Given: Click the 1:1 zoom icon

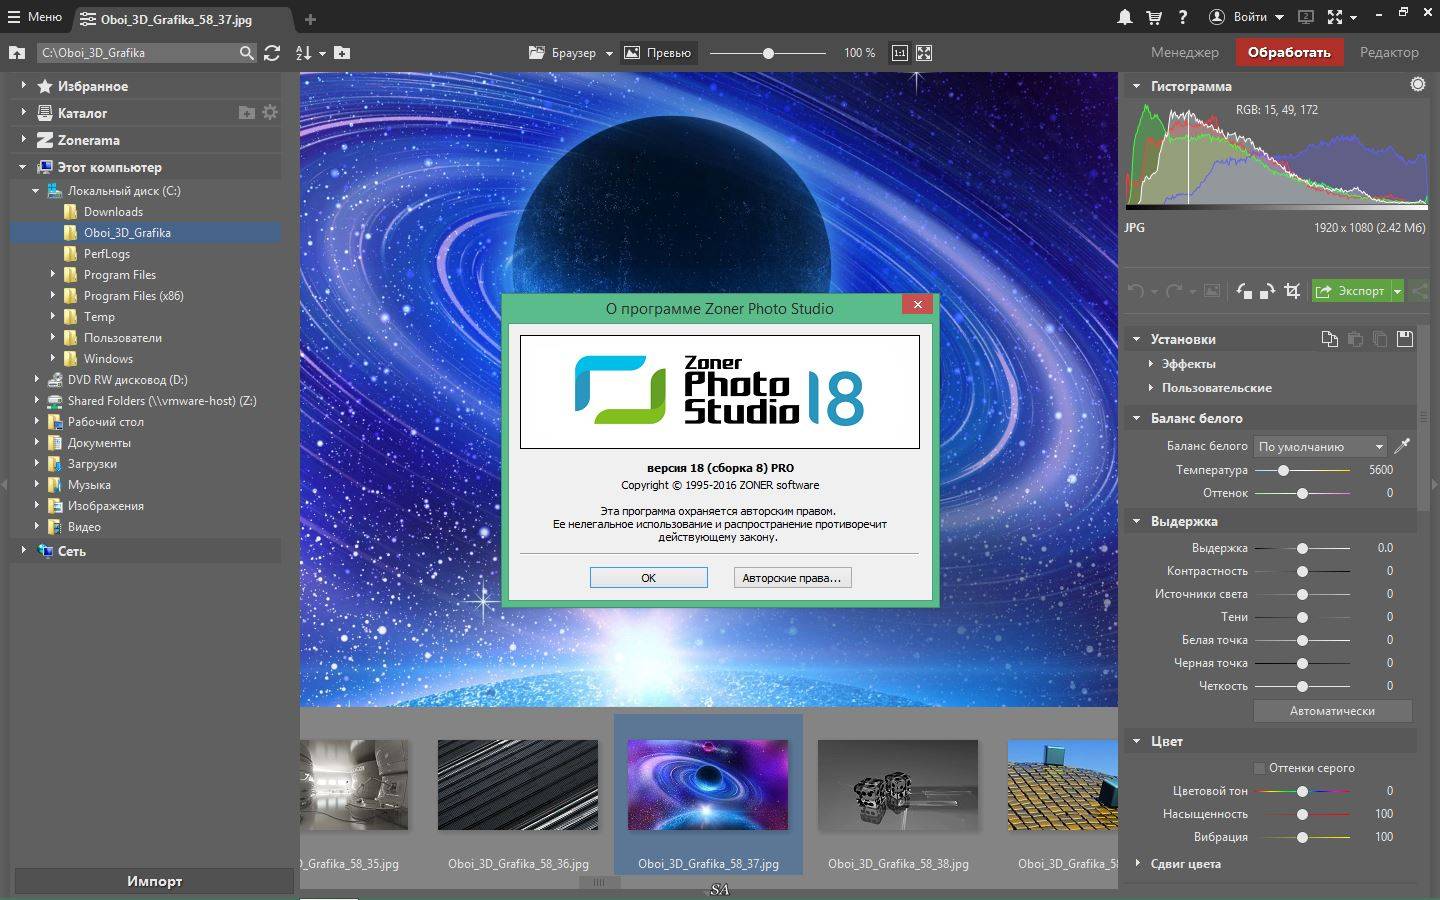Looking at the screenshot, I should coord(900,53).
